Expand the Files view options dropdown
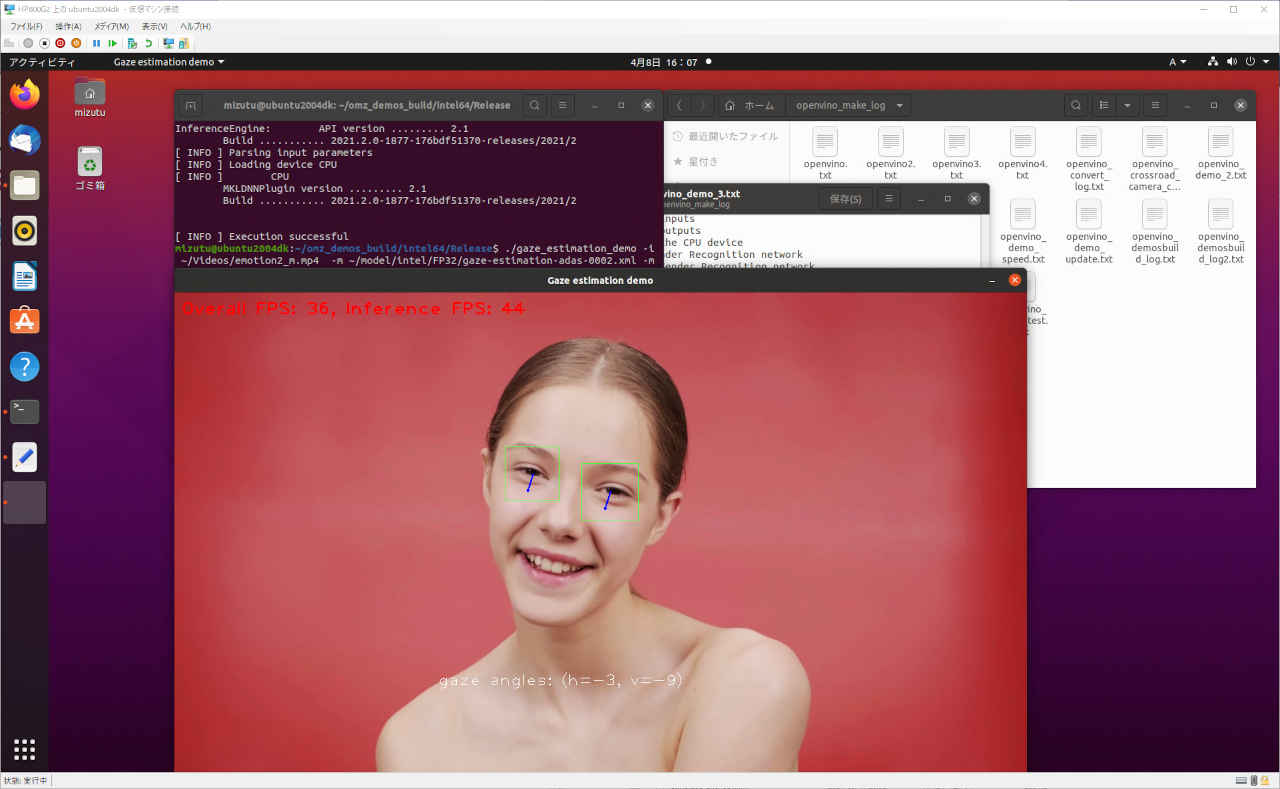This screenshot has width=1280, height=789. click(1128, 105)
